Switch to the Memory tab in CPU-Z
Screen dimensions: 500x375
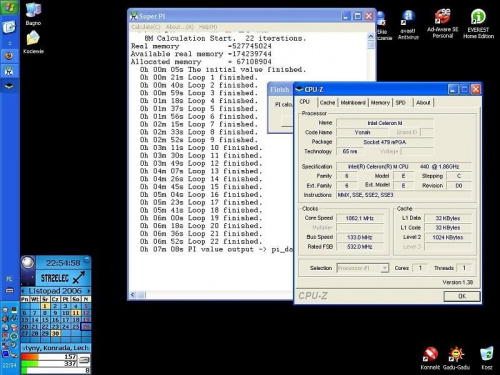[380, 103]
